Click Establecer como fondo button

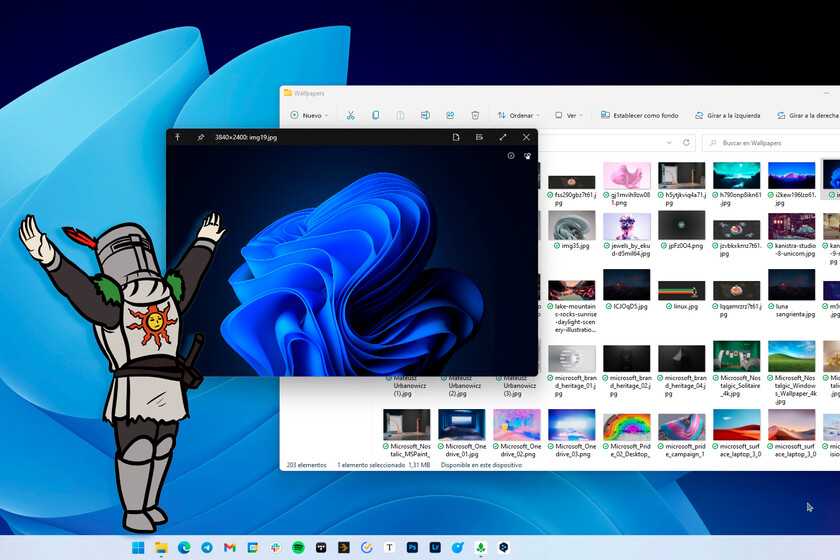639,115
